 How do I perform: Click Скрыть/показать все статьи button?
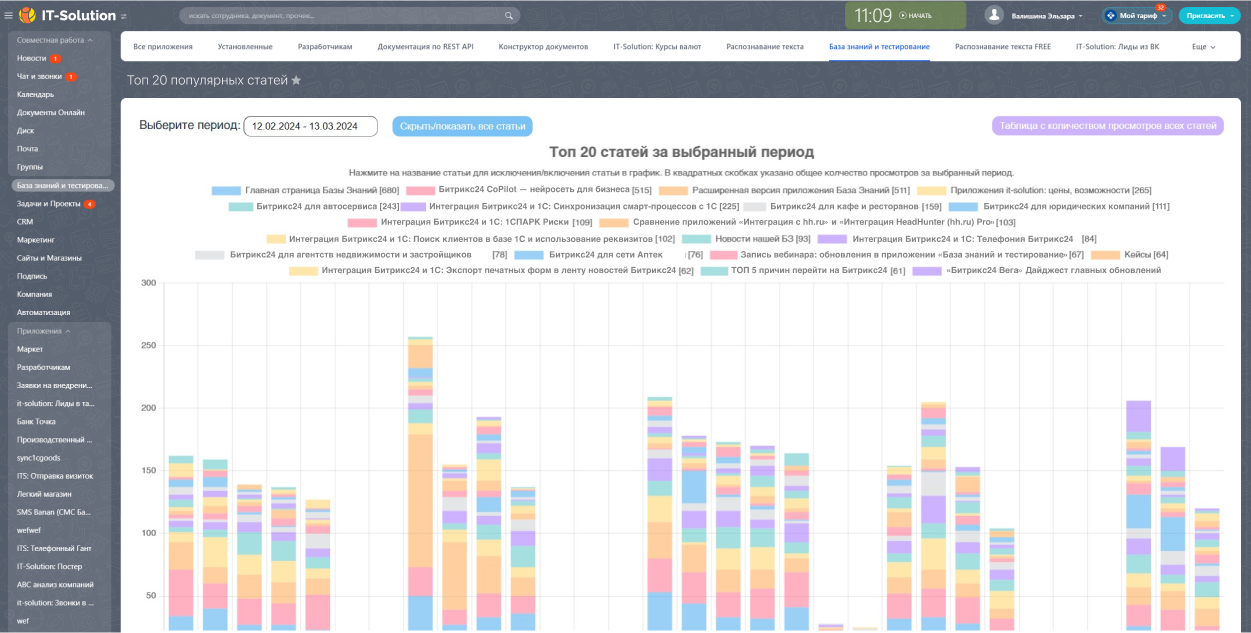click(x=462, y=126)
